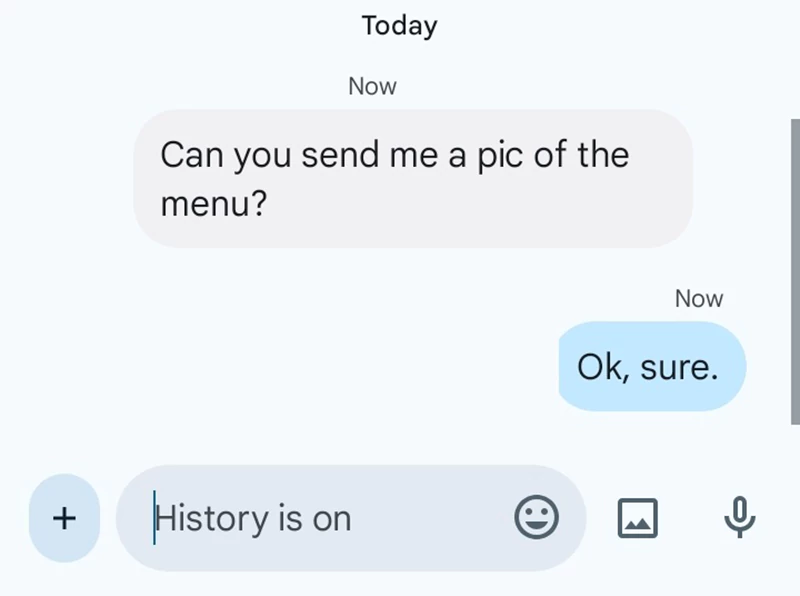Image resolution: width=800 pixels, height=596 pixels.
Task: Select the 'Ok, sure.' message bubble
Action: (x=650, y=367)
